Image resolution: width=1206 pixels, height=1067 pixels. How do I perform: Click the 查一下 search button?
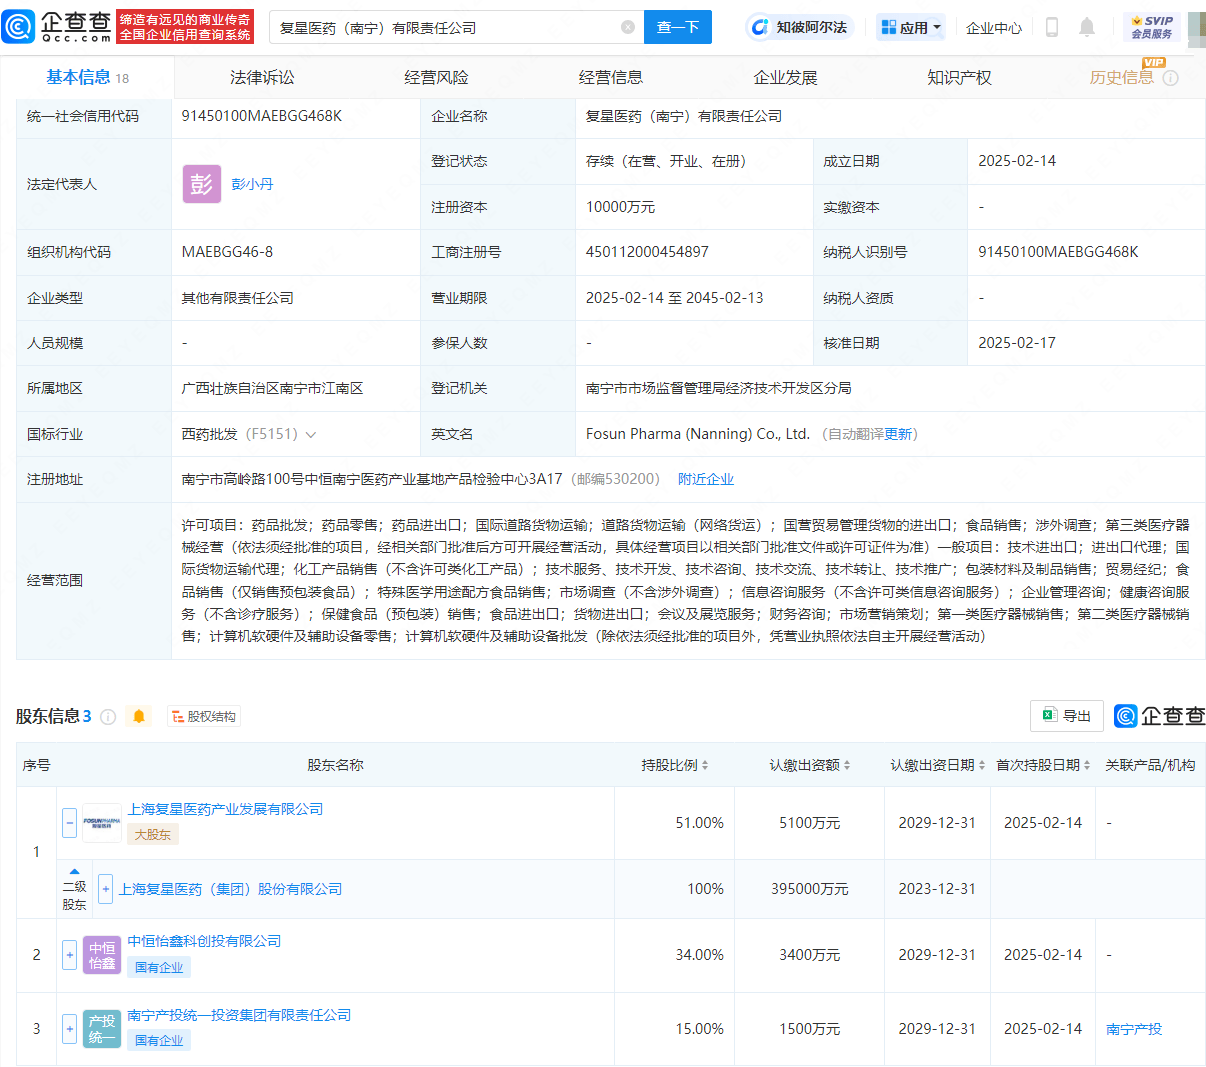[678, 27]
